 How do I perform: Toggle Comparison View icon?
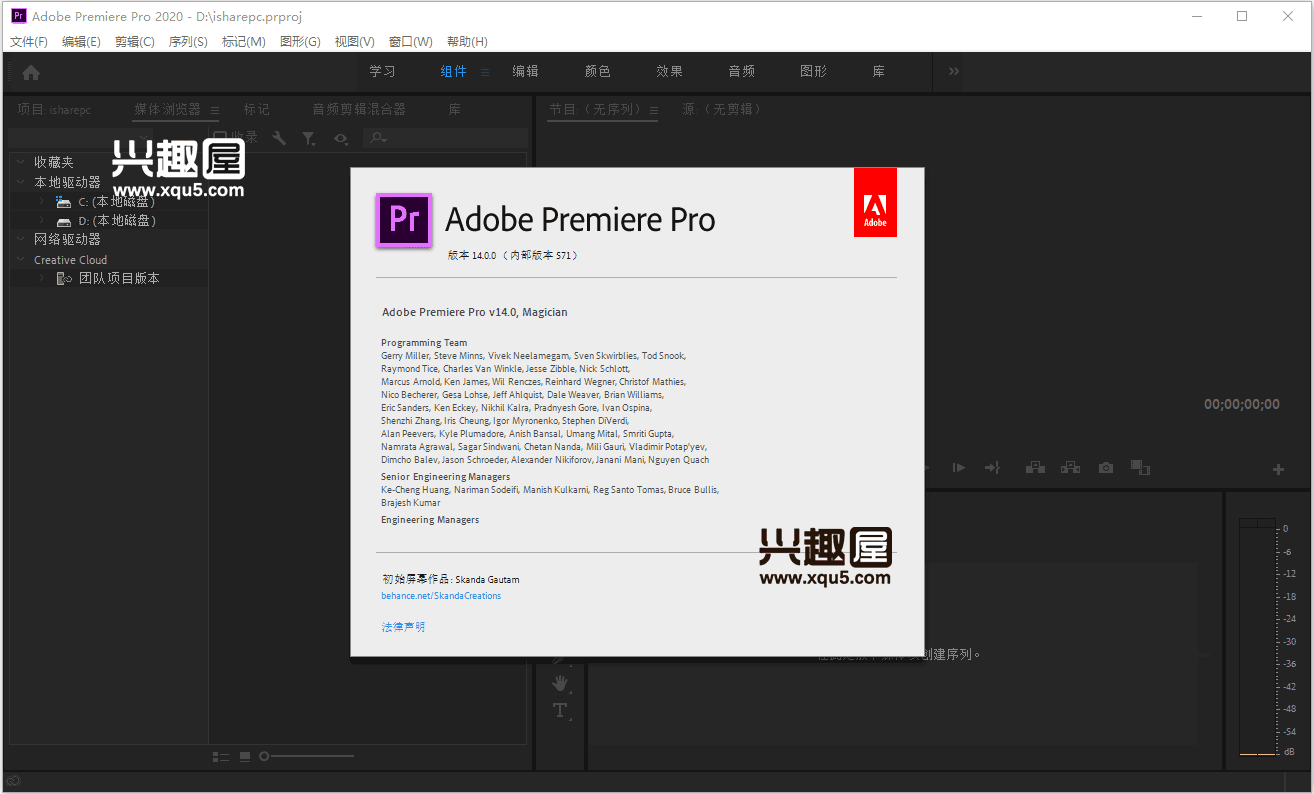point(1140,467)
